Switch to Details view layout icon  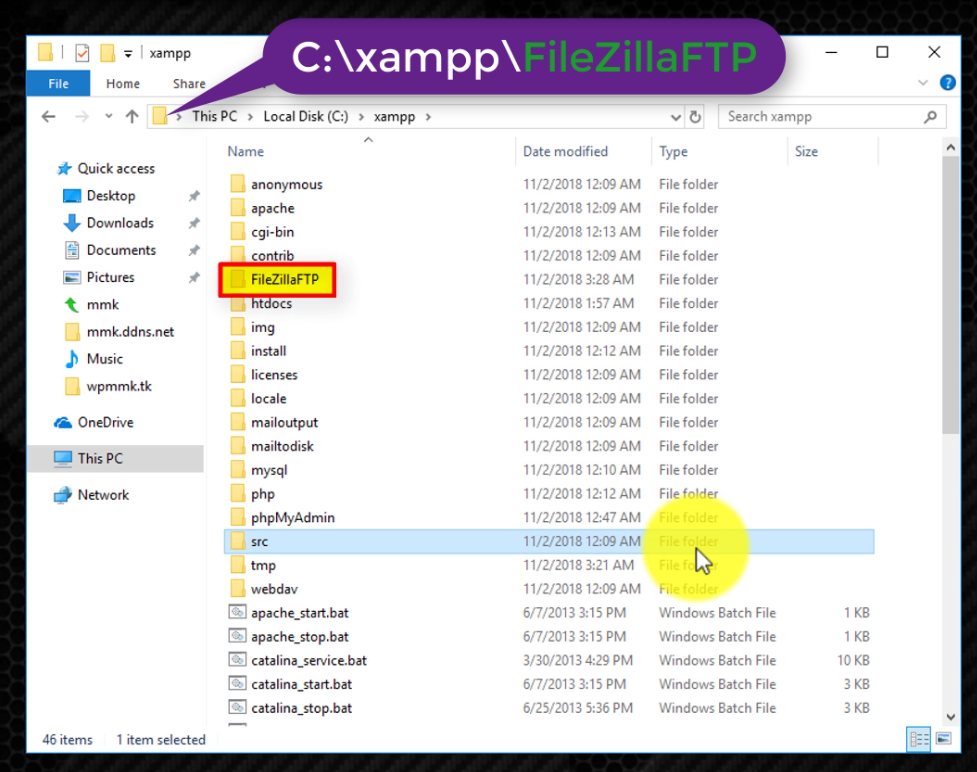tap(919, 740)
